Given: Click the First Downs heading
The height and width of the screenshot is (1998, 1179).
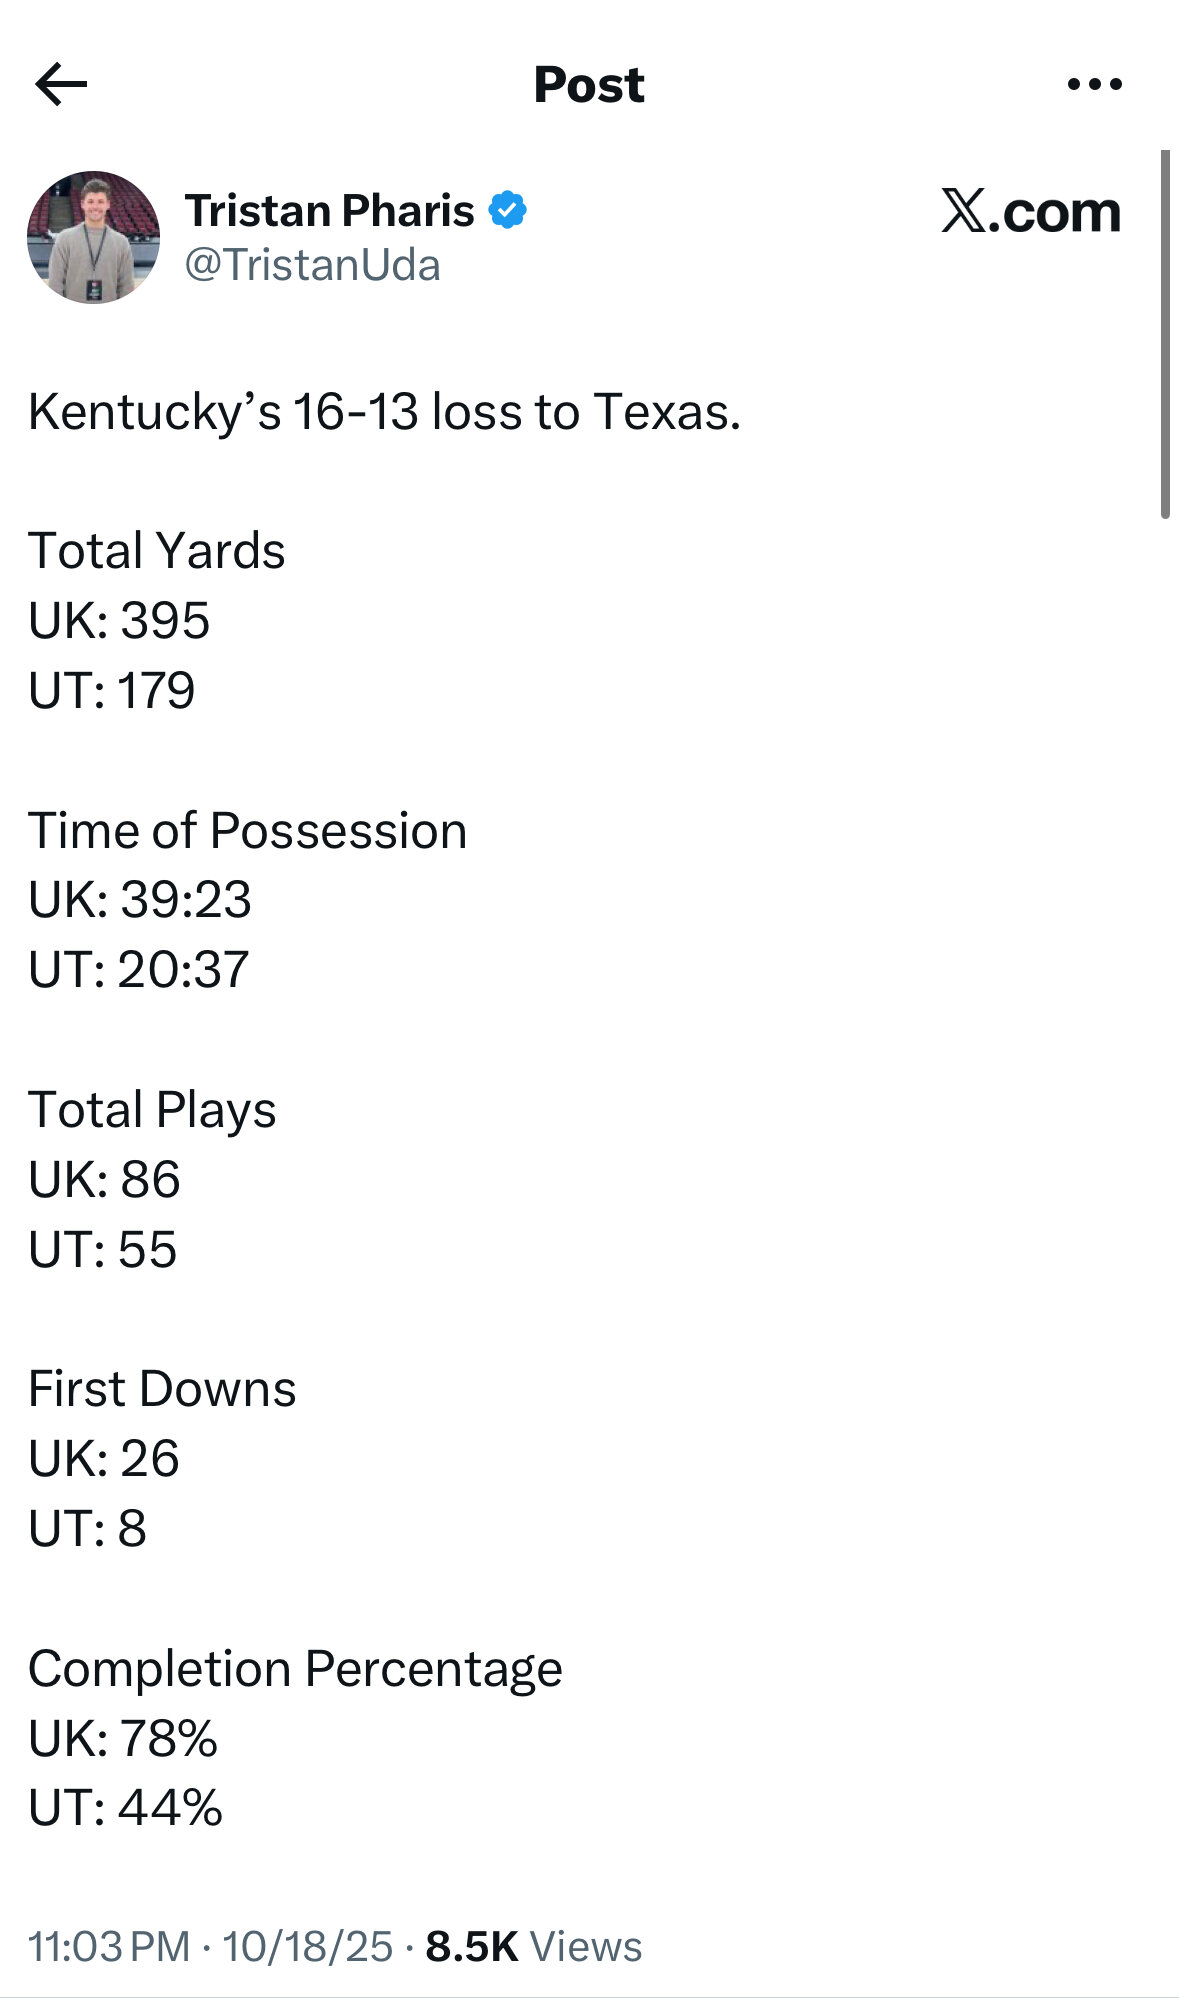Looking at the screenshot, I should [162, 1388].
